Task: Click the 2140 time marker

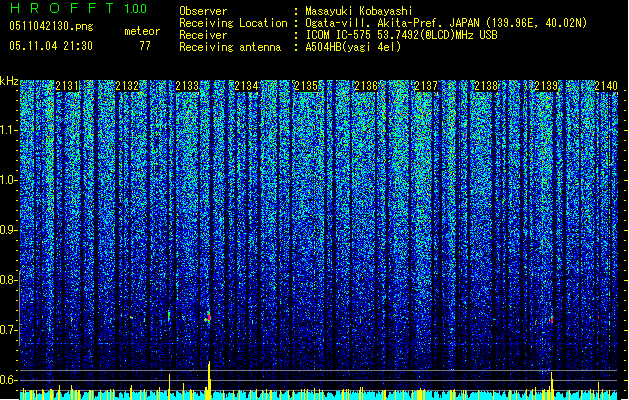Action: pos(606,86)
